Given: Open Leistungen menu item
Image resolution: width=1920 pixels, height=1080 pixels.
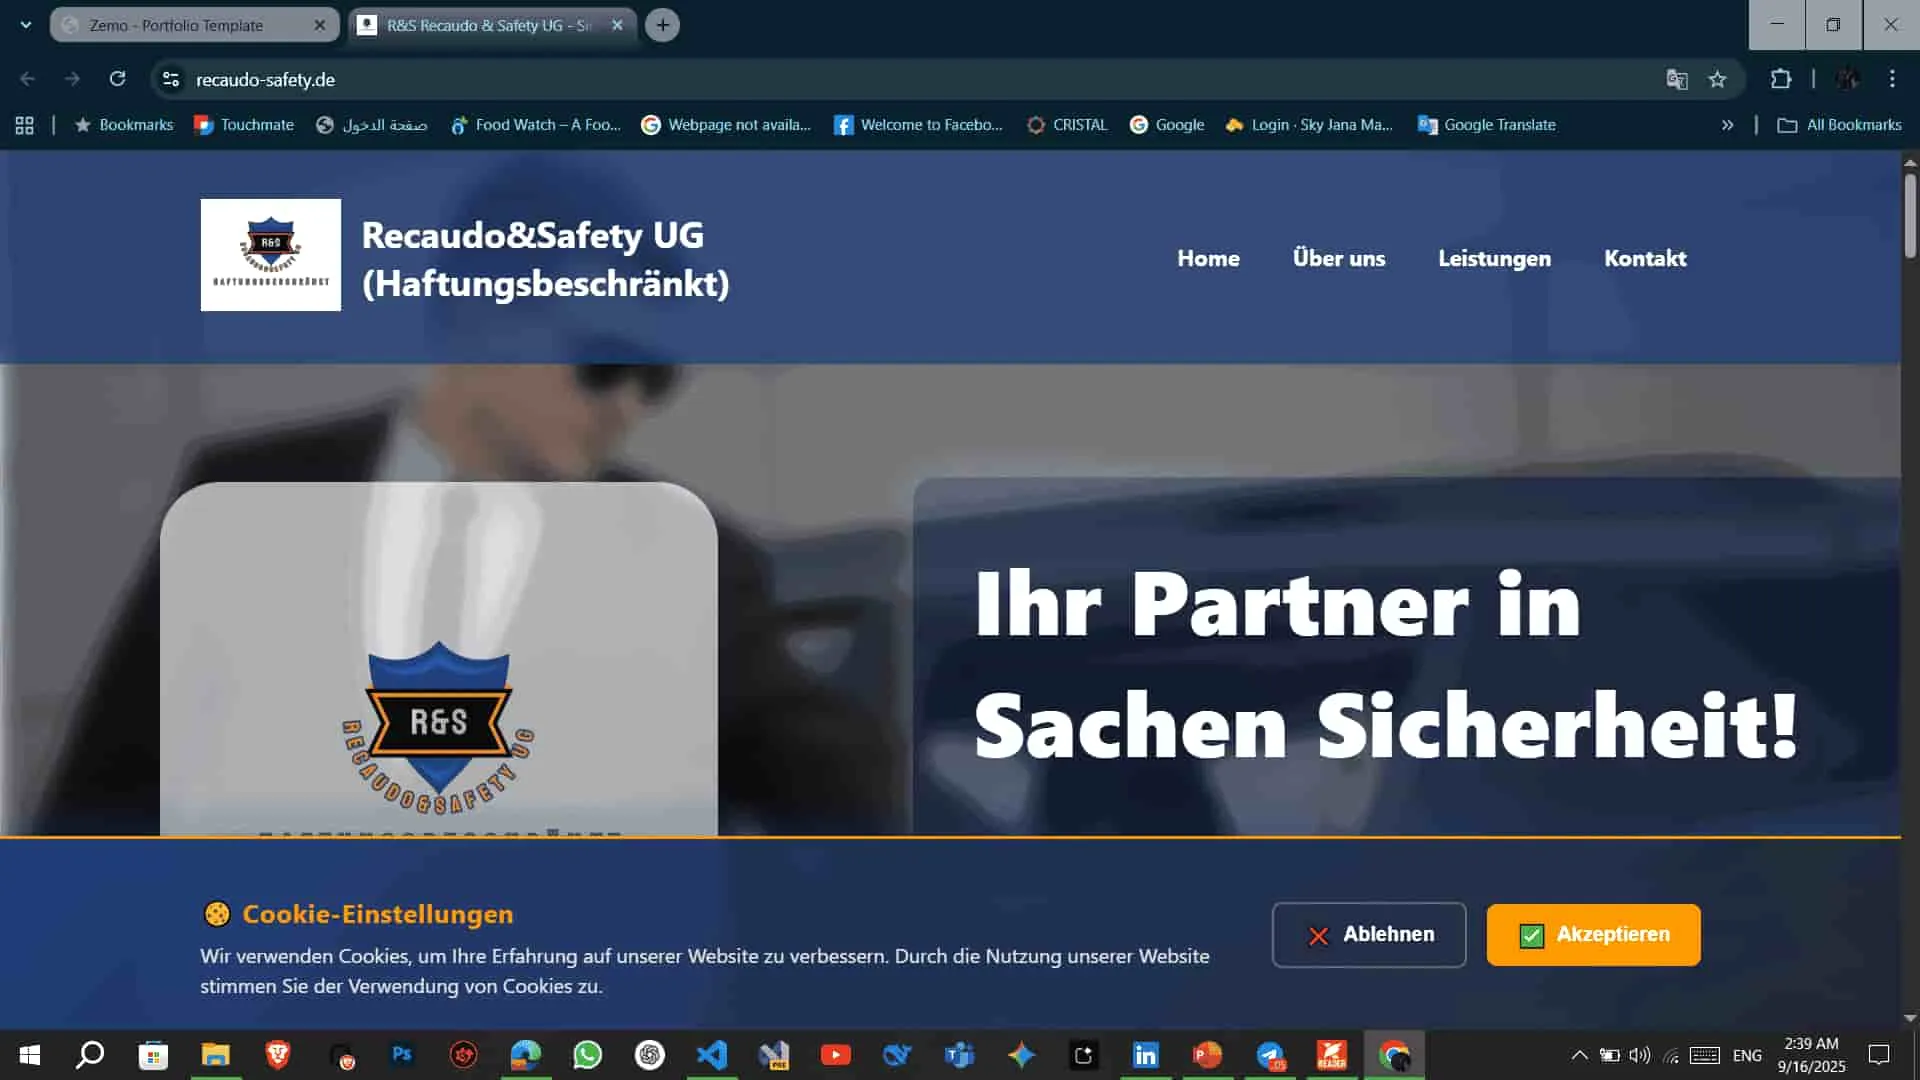Looking at the screenshot, I should [1494, 258].
